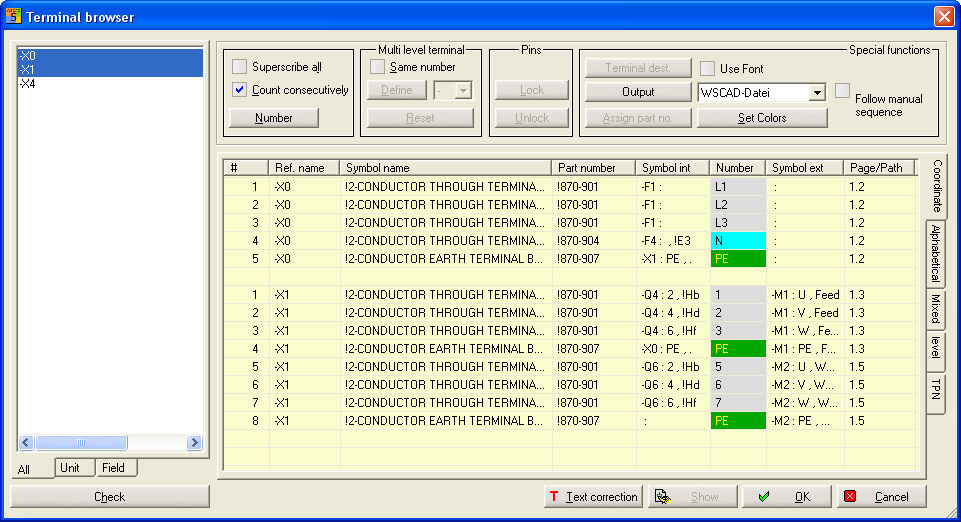Click the Number button
961x522 pixels.
[x=273, y=118]
